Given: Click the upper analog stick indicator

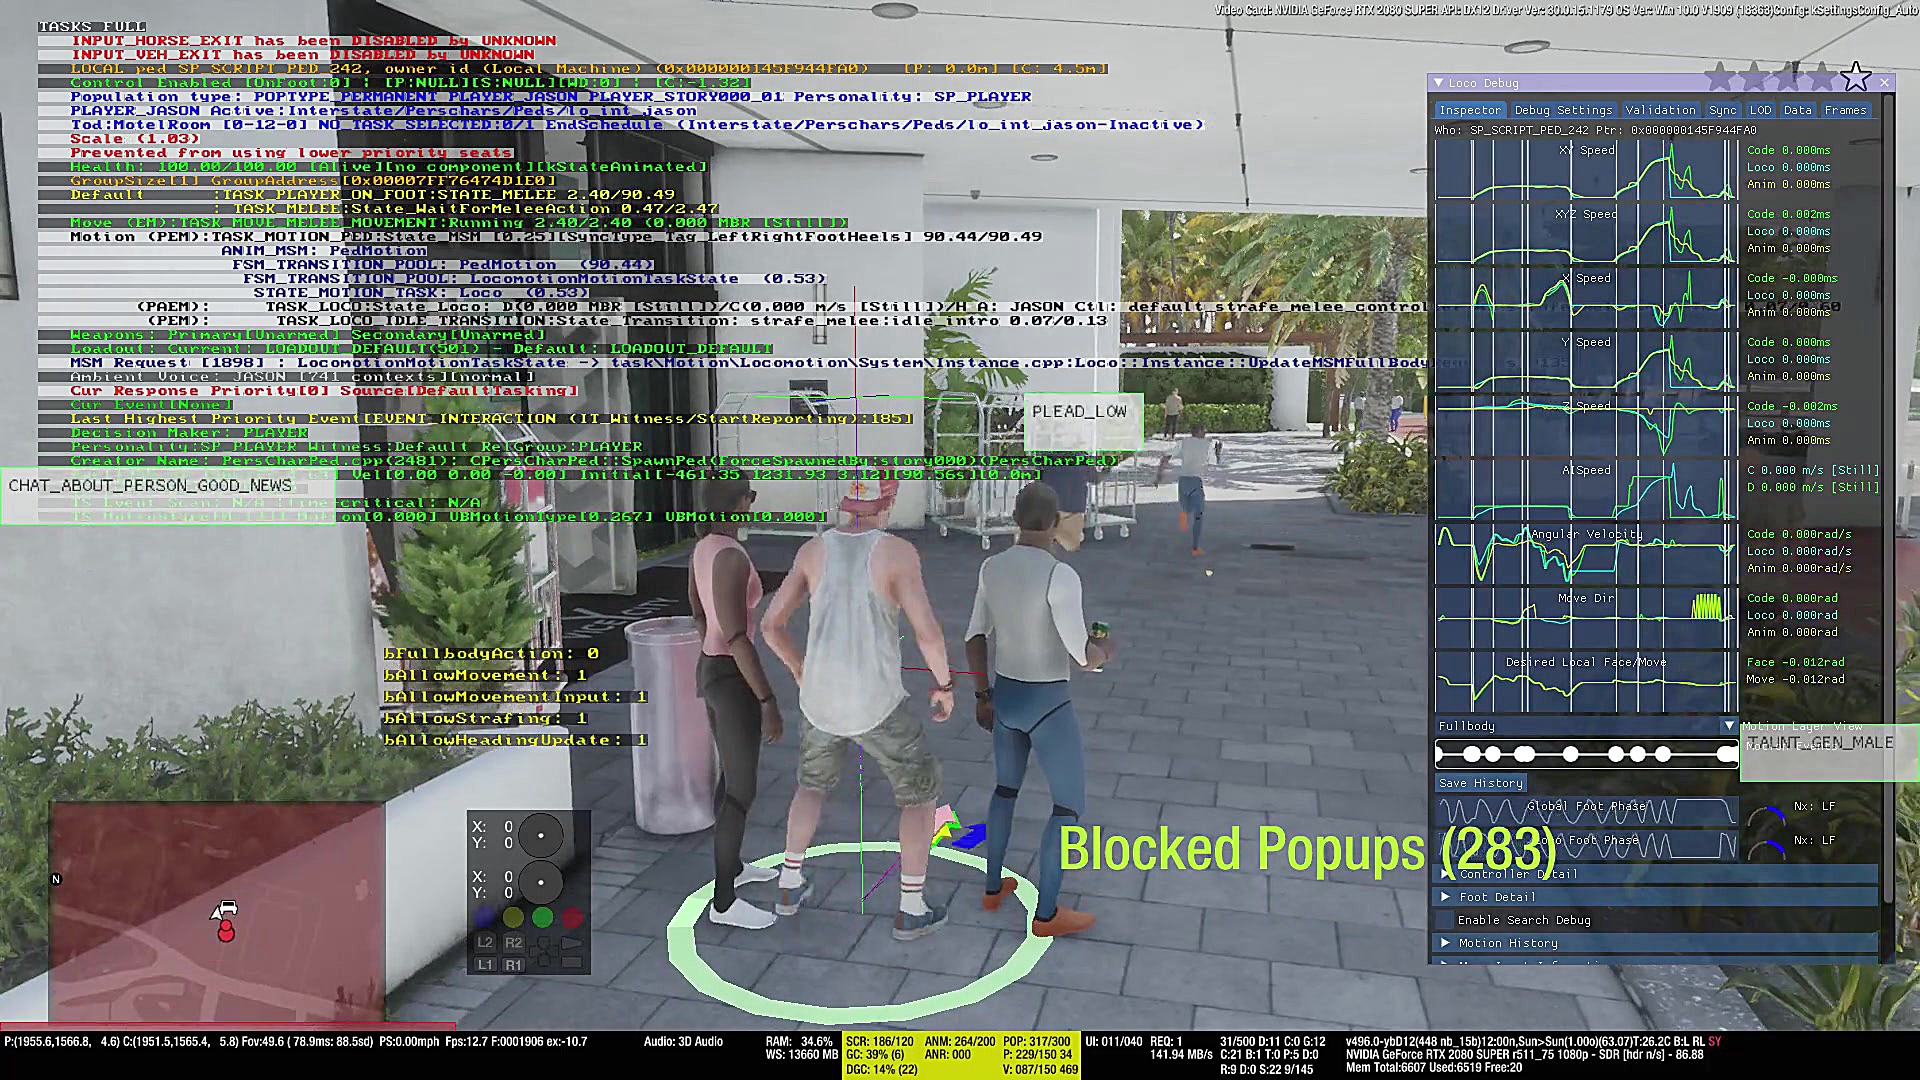Looking at the screenshot, I should [541, 835].
